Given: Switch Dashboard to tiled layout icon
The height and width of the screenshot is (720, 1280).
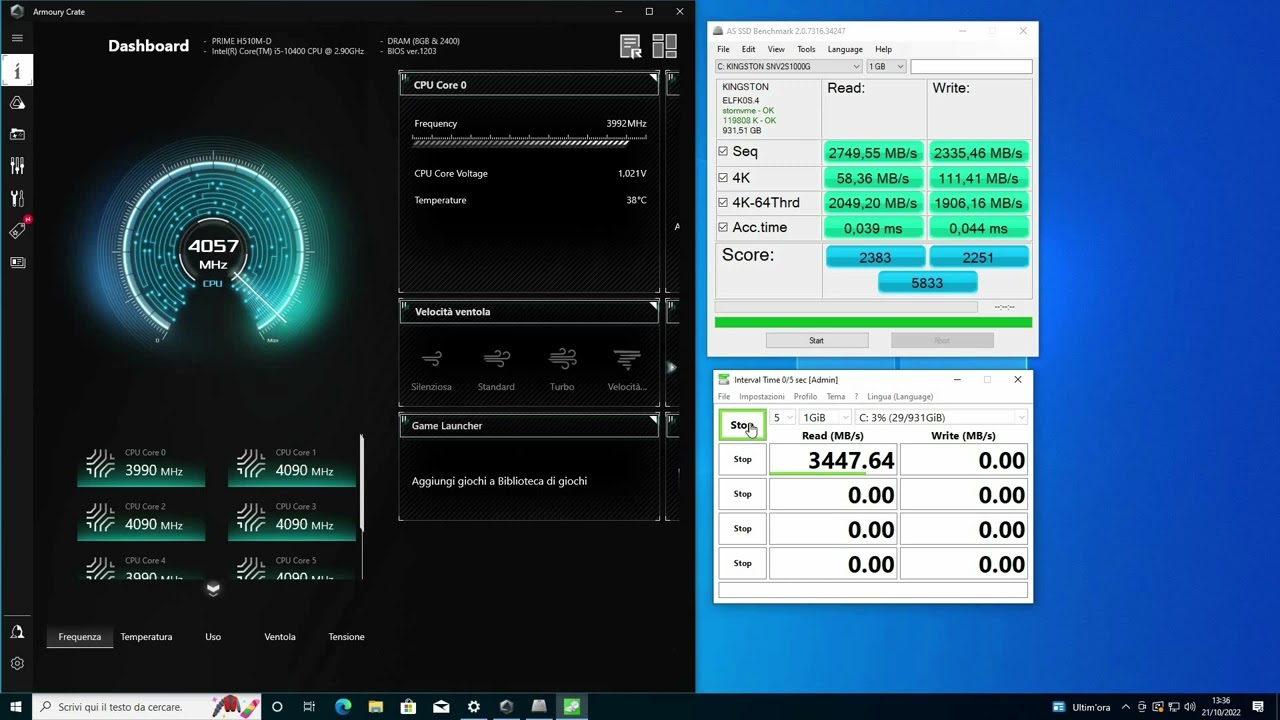Looking at the screenshot, I should (664, 46).
